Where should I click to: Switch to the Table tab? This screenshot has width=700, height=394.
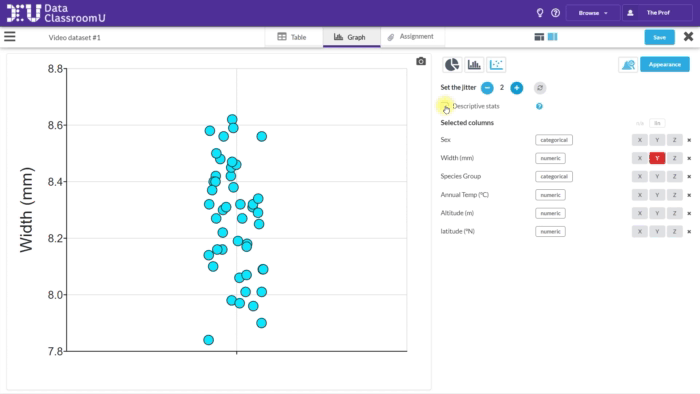293,37
